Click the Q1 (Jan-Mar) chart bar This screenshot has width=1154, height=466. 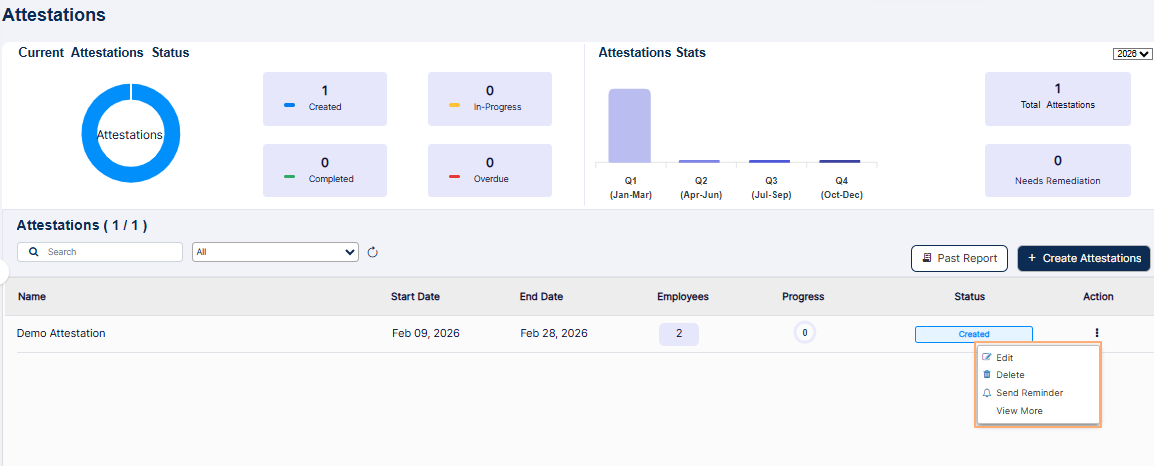coord(630,125)
